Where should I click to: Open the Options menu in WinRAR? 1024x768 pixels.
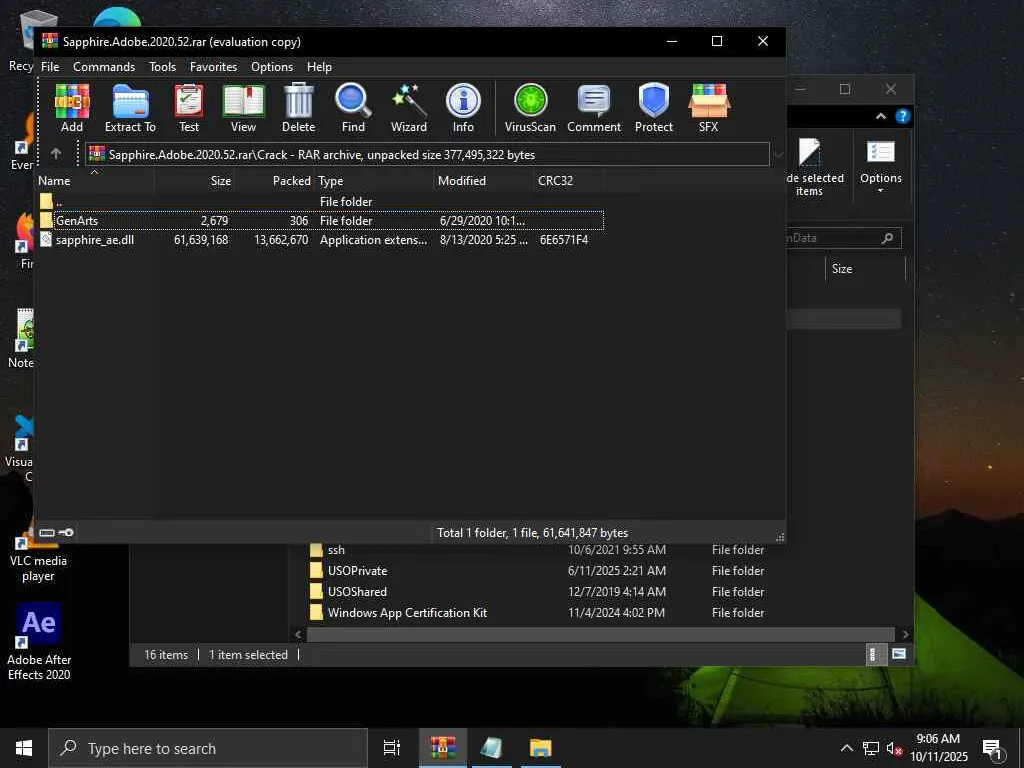pyautogui.click(x=272, y=67)
